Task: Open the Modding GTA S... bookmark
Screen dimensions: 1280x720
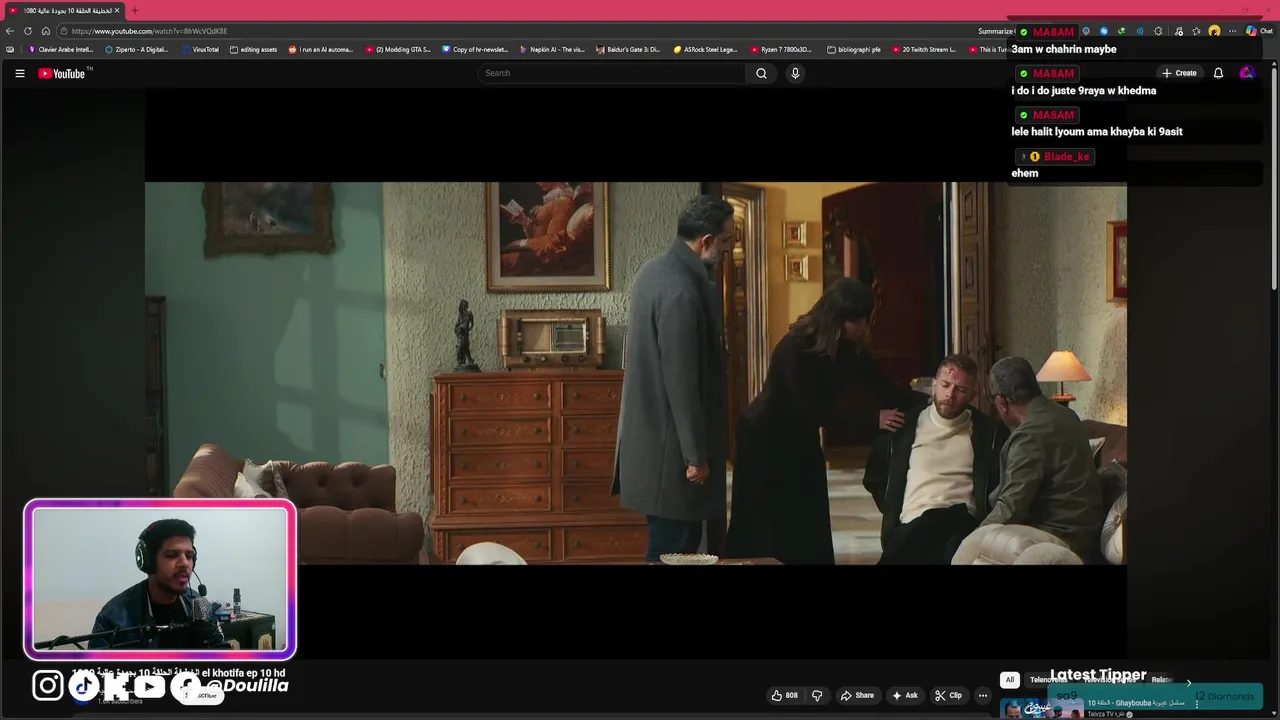Action: coord(398,49)
